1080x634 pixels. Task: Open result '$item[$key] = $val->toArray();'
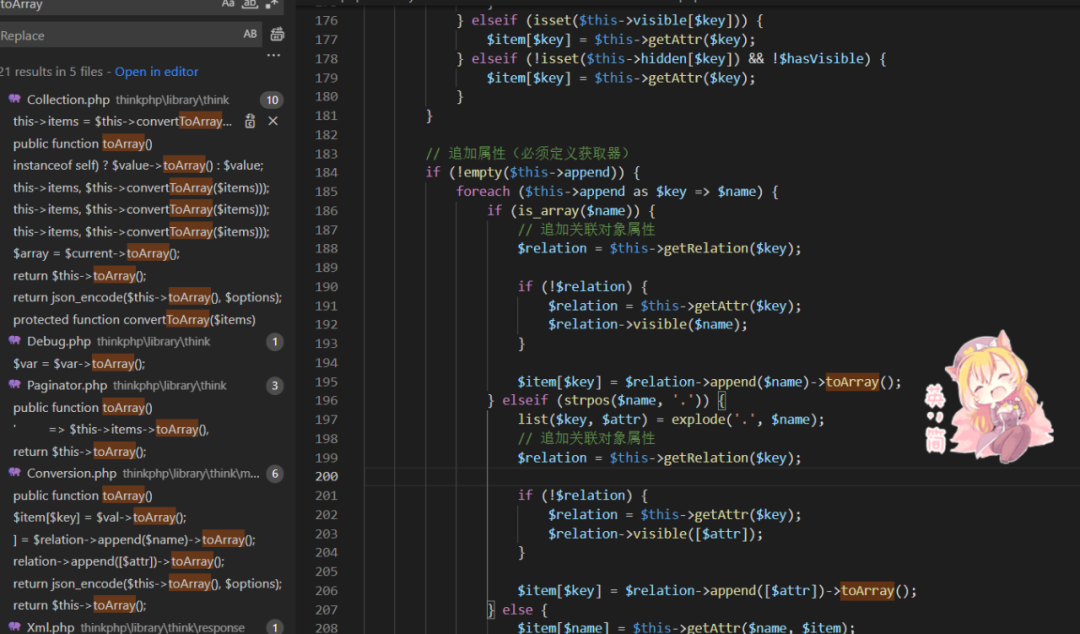(x=100, y=518)
